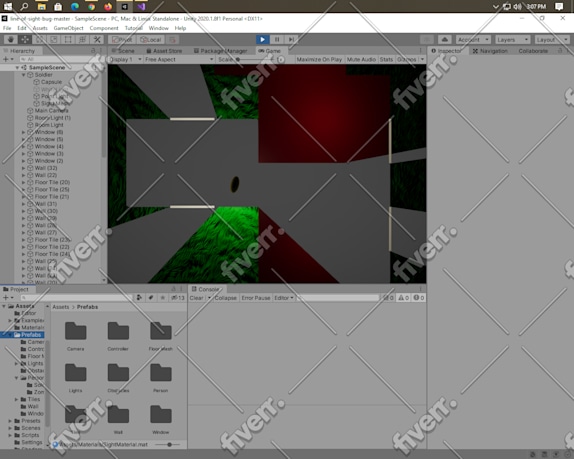574x459 pixels.
Task: Open the Window menu
Action: [x=159, y=28]
